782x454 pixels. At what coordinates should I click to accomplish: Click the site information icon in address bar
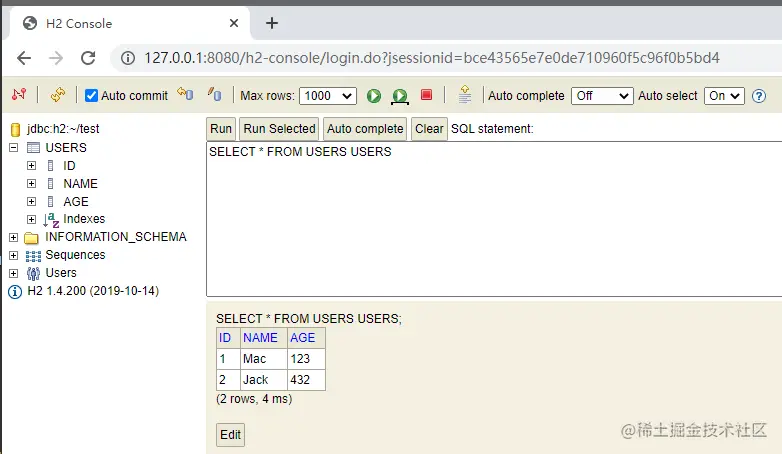[x=128, y=58]
